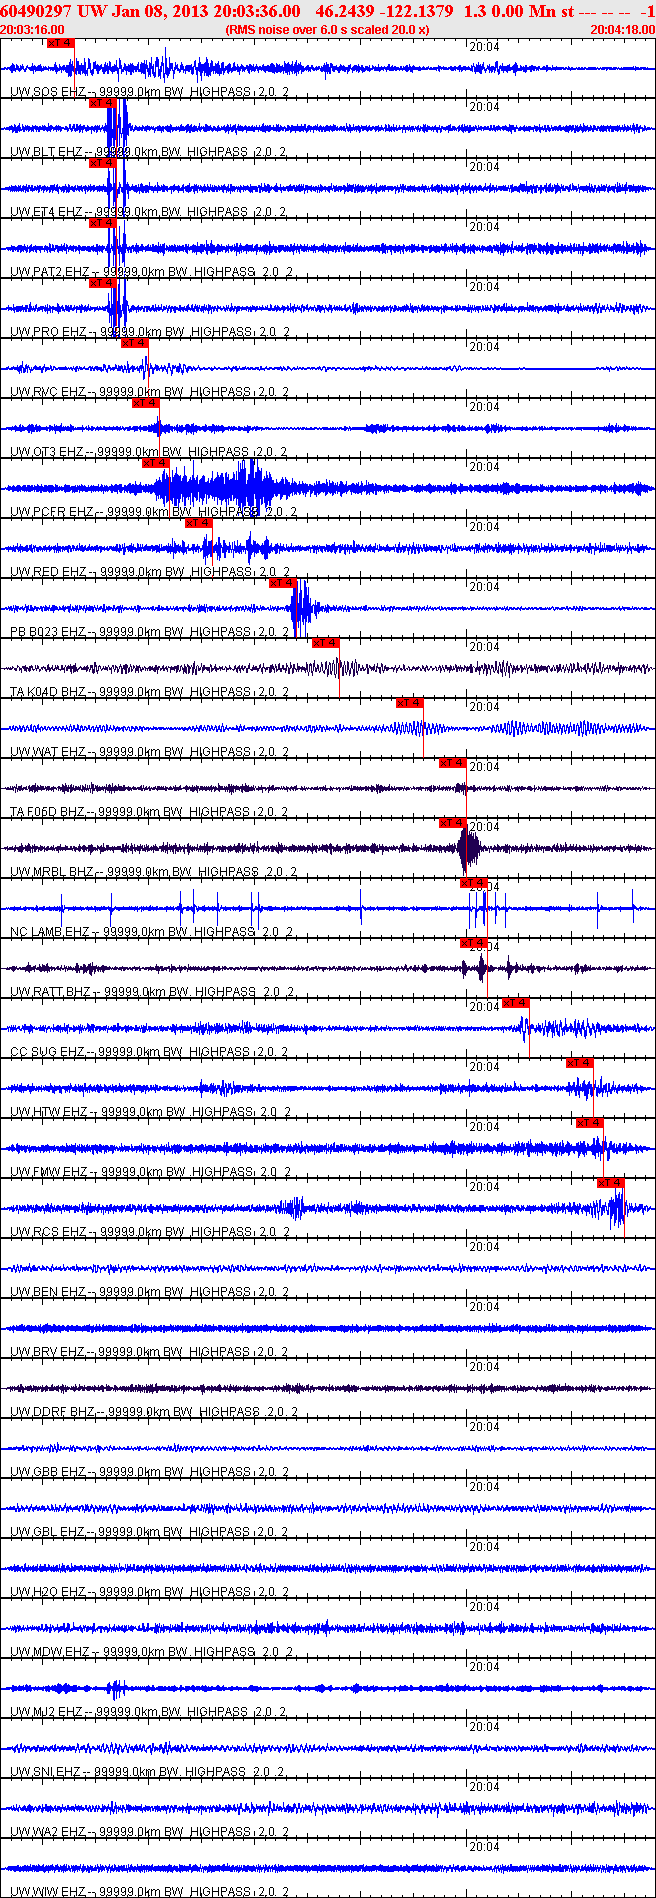Click the UW.DDRF BHZ station label

pyautogui.click(x=53, y=1412)
